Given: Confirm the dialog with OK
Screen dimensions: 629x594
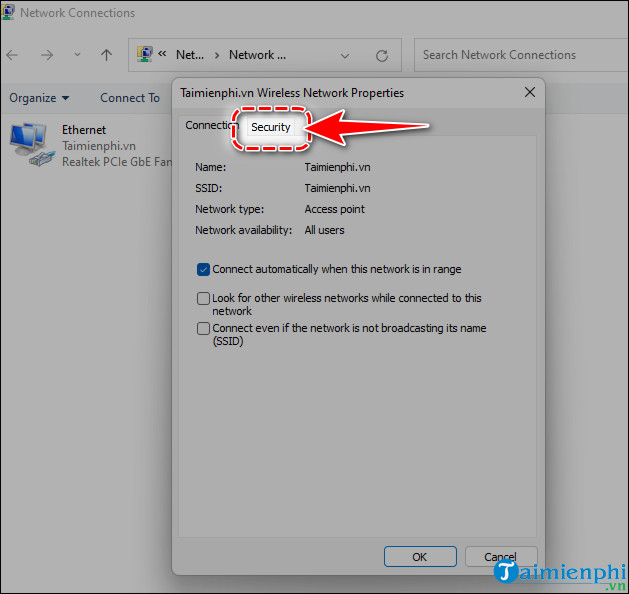Looking at the screenshot, I should pos(420,557).
